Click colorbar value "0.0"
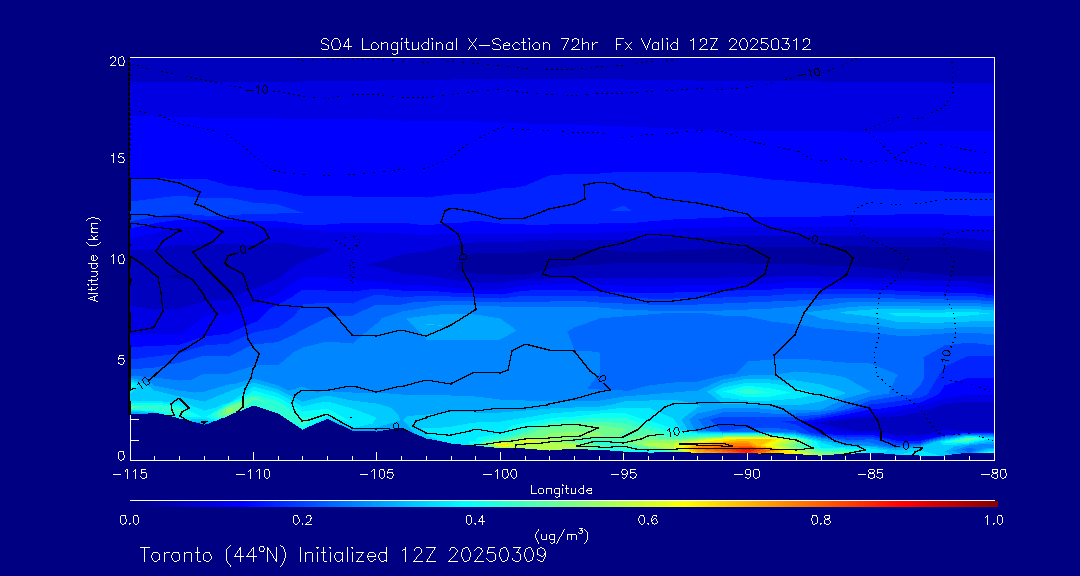 point(129,520)
